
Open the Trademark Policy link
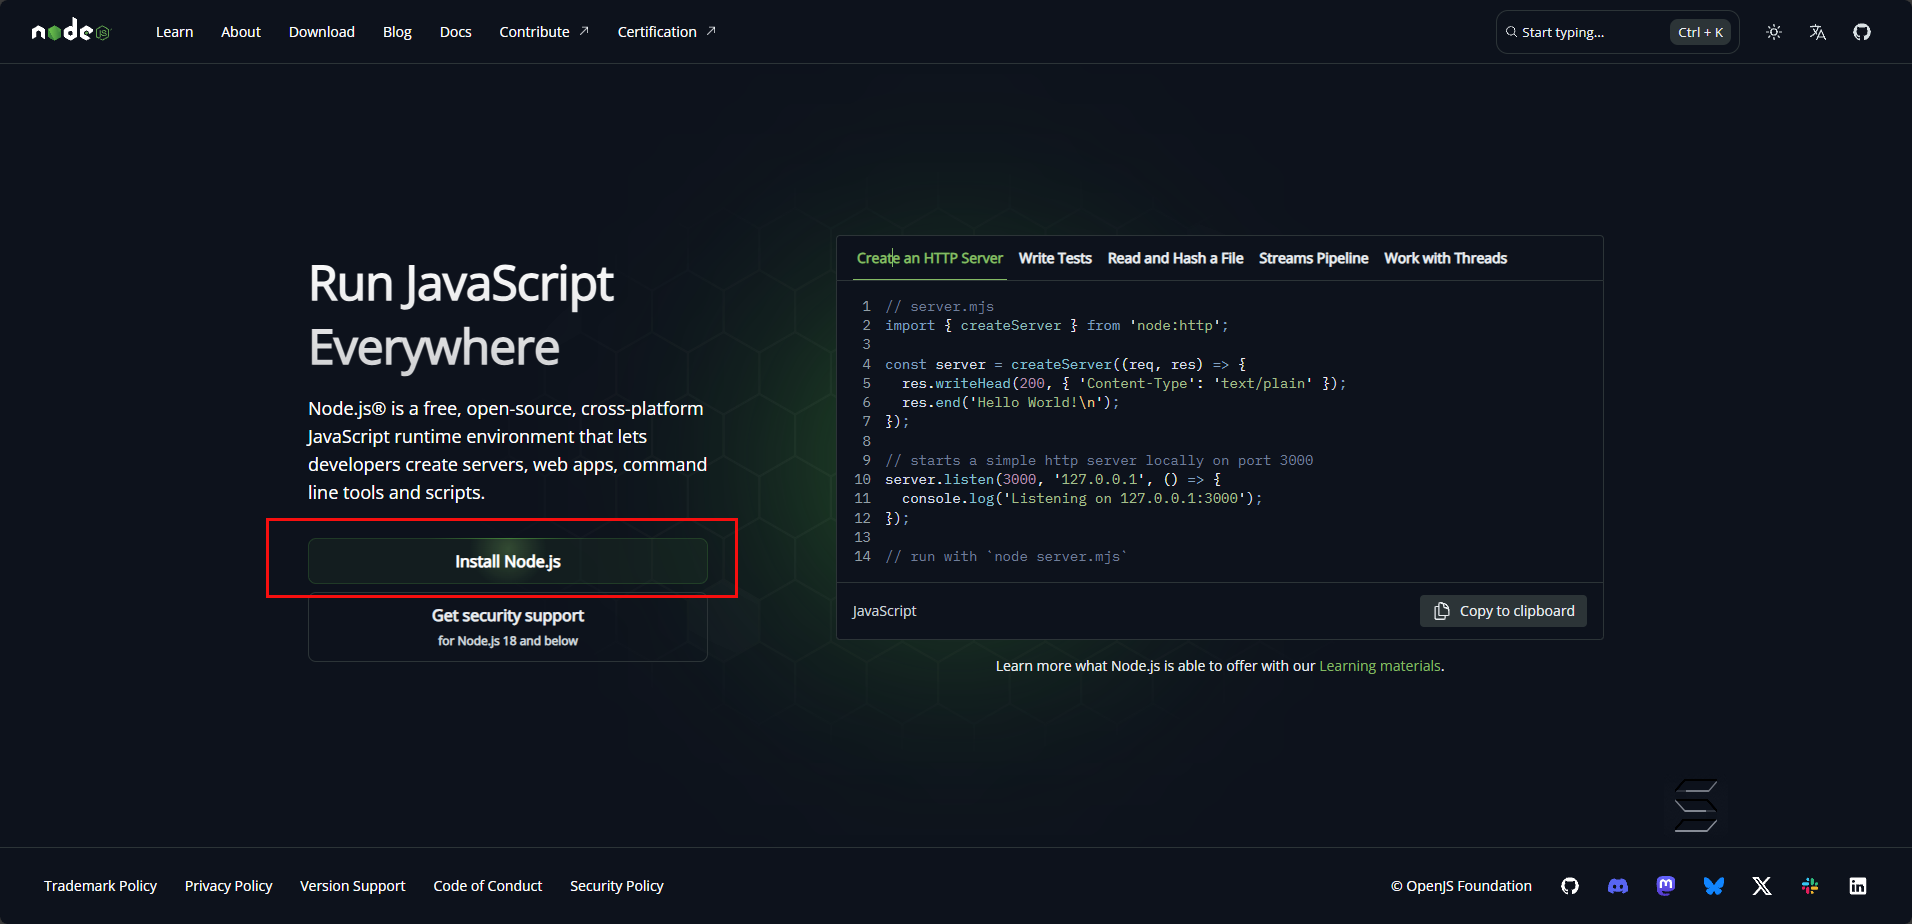tap(100, 886)
